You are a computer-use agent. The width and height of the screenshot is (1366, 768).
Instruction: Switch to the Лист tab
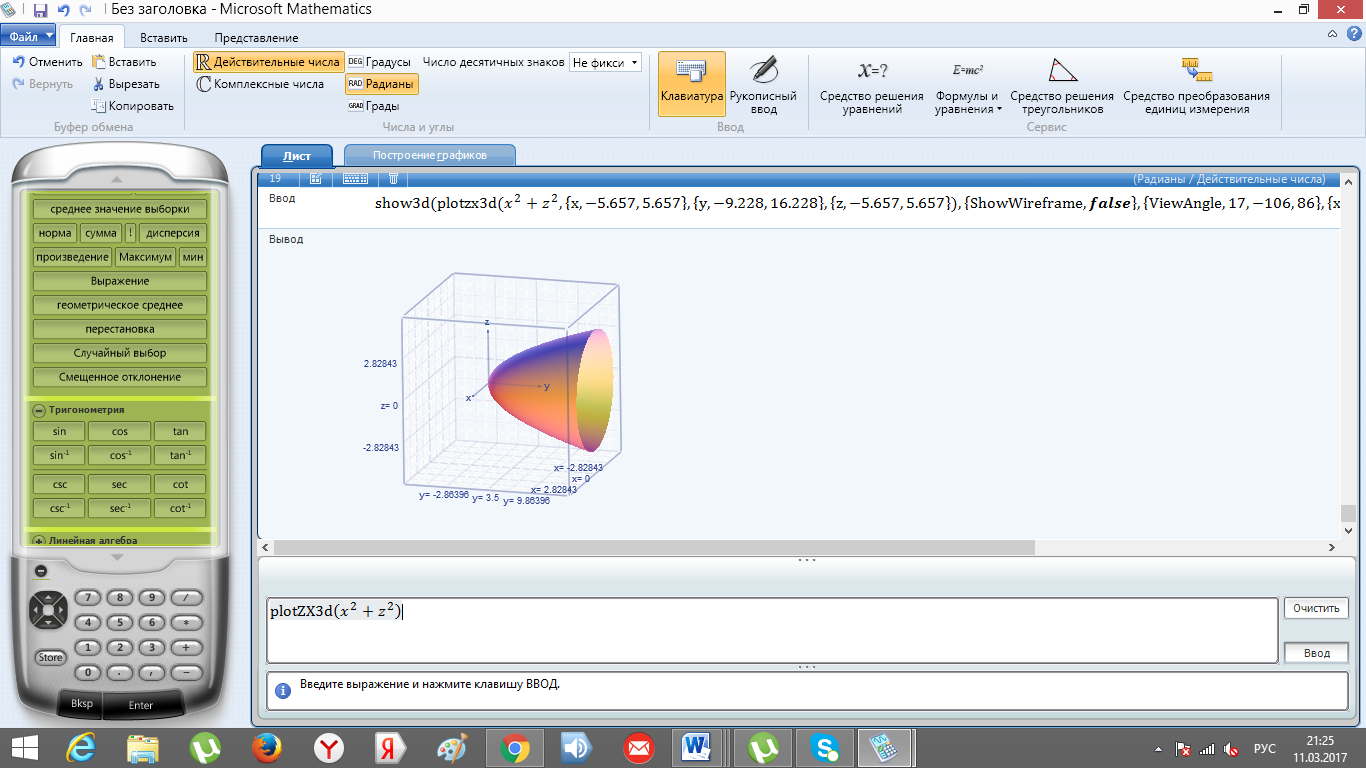[297, 156]
